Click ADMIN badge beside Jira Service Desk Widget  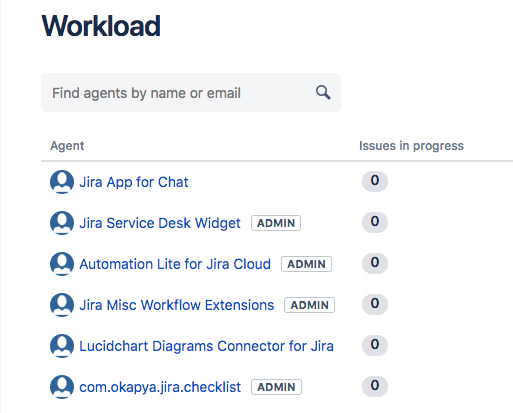276,223
